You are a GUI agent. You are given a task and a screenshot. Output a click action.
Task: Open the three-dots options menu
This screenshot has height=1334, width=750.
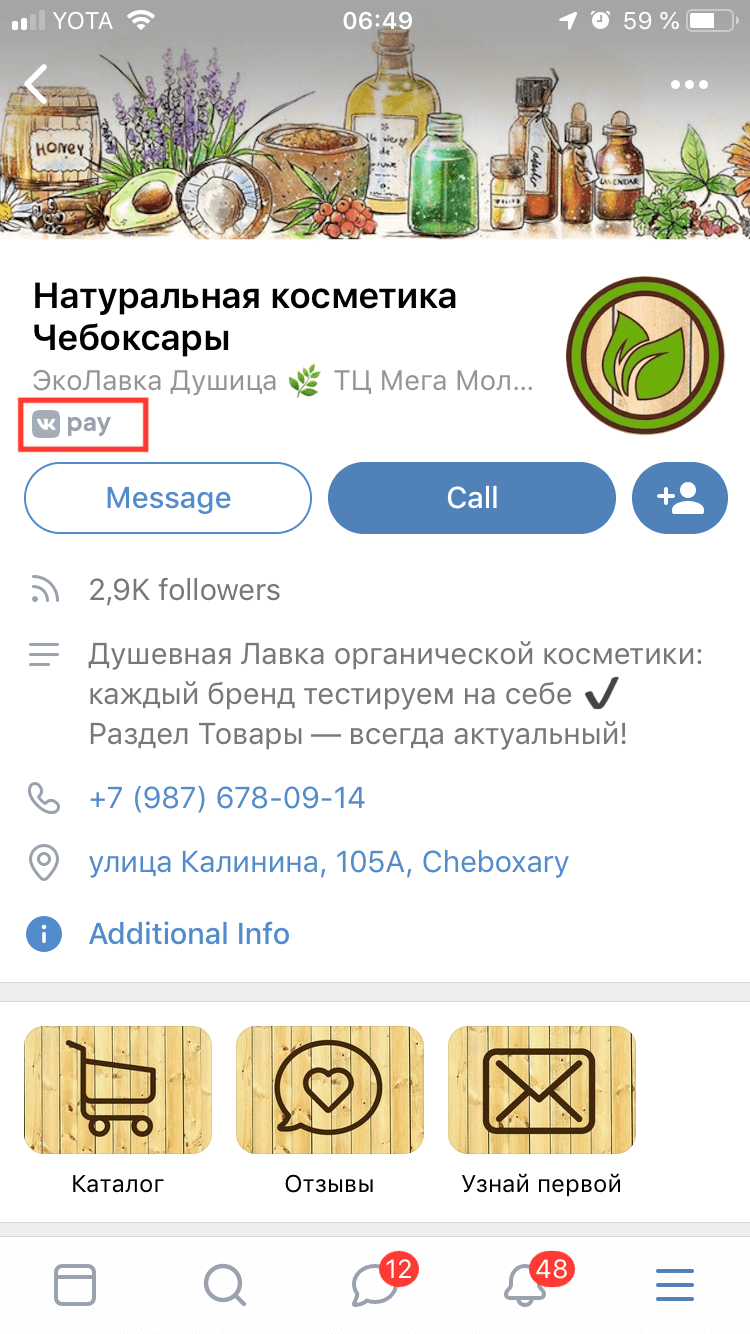point(690,85)
